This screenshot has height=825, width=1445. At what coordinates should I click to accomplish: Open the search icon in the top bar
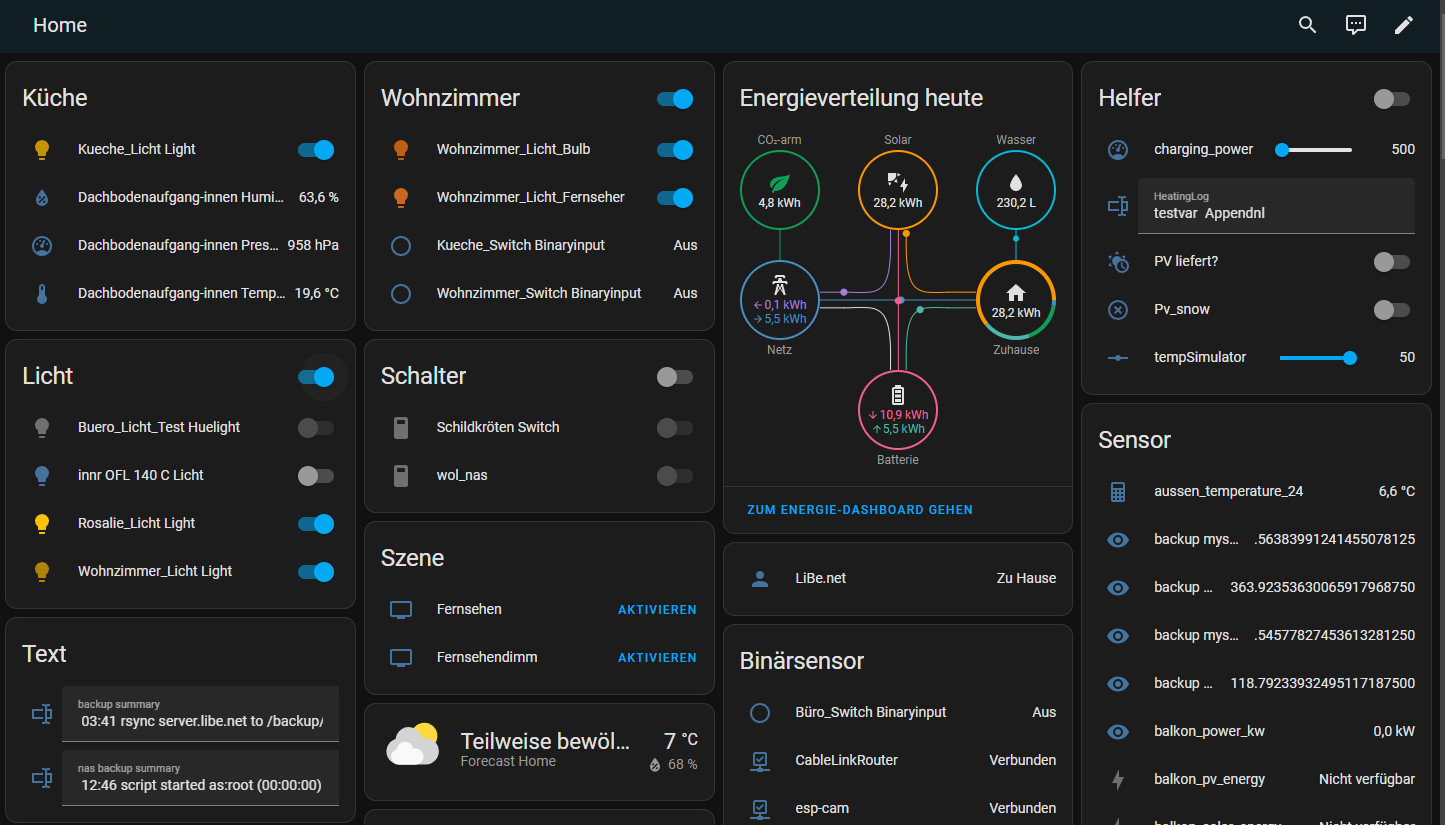click(x=1307, y=24)
